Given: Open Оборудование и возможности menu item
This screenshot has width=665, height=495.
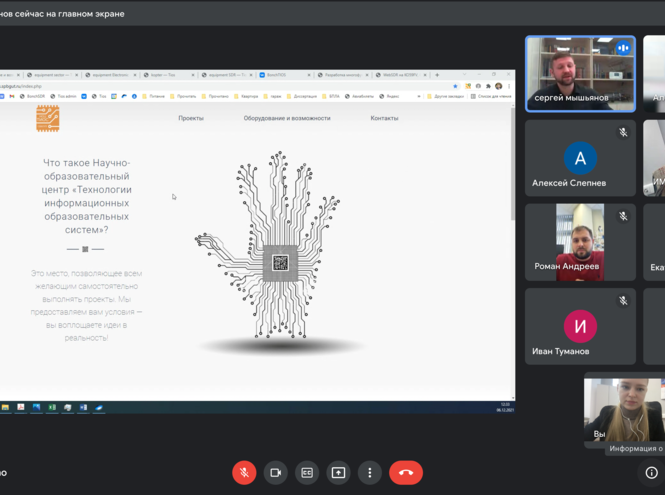Looking at the screenshot, I should 287,118.
